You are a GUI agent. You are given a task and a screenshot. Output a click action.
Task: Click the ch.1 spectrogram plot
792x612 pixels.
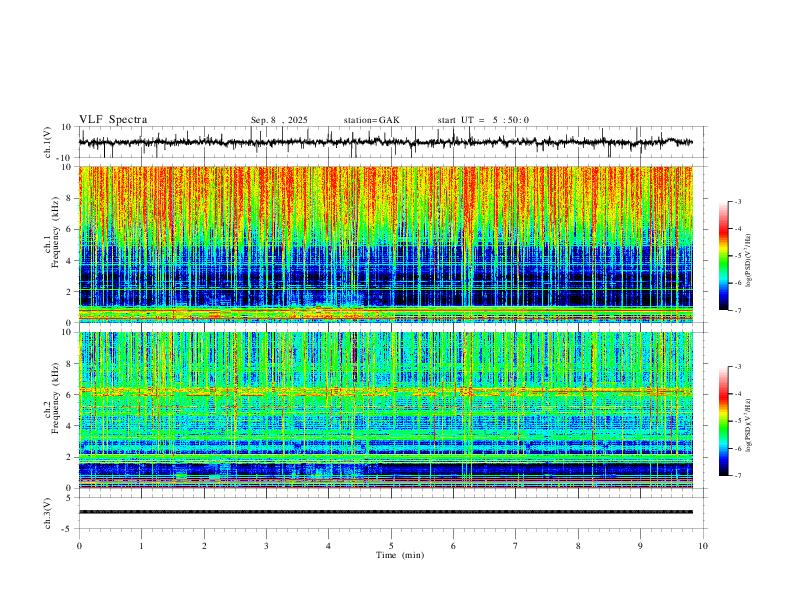pos(386,244)
